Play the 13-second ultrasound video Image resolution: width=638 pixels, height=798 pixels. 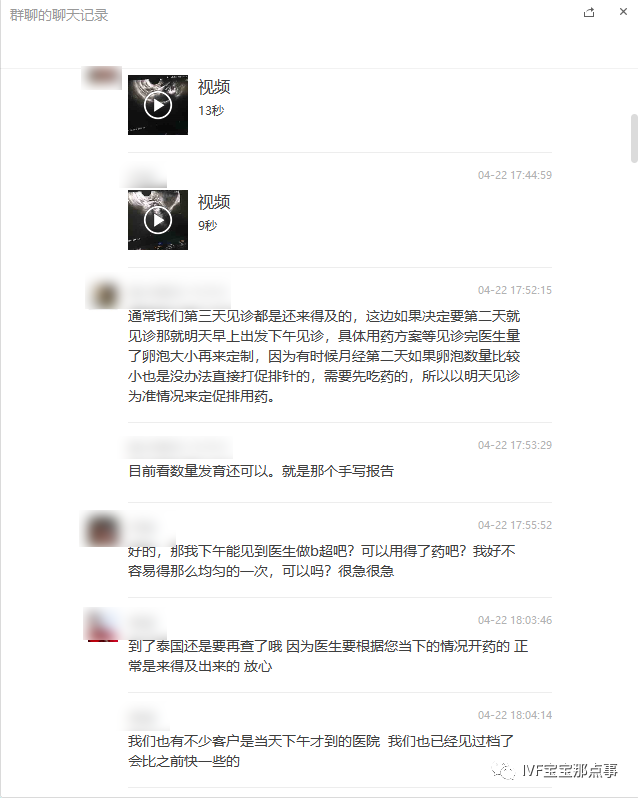pyautogui.click(x=158, y=105)
